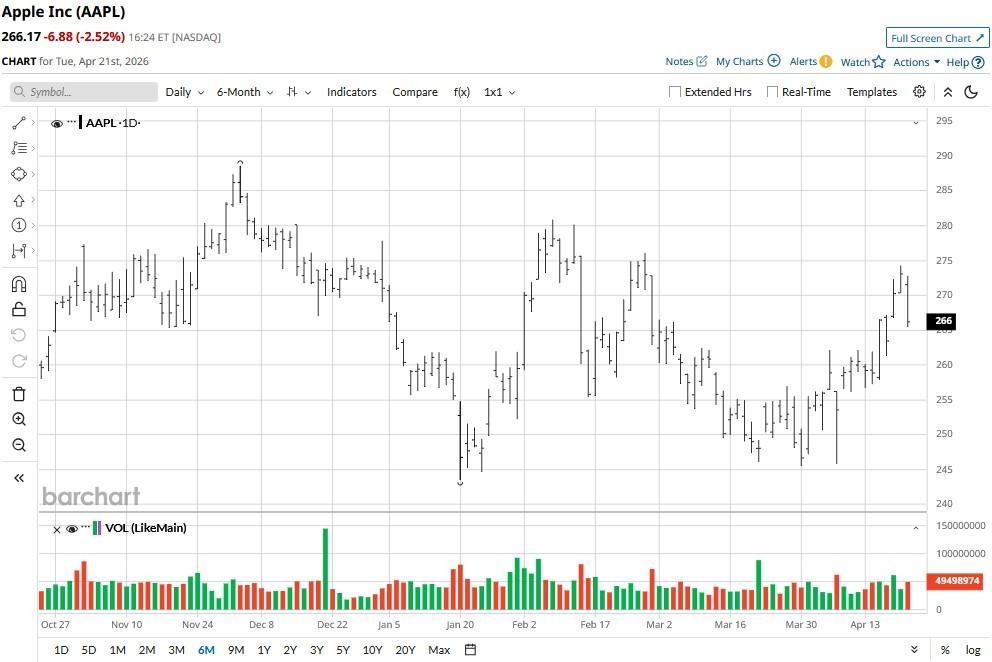This screenshot has width=992, height=662.
Task: Toggle the magnet snap tool
Action: point(18,284)
